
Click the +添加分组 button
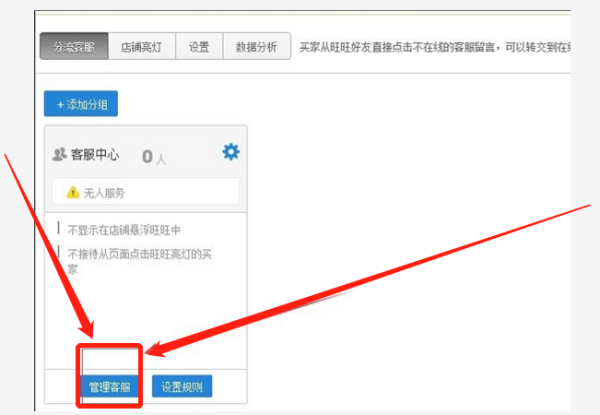click(81, 104)
